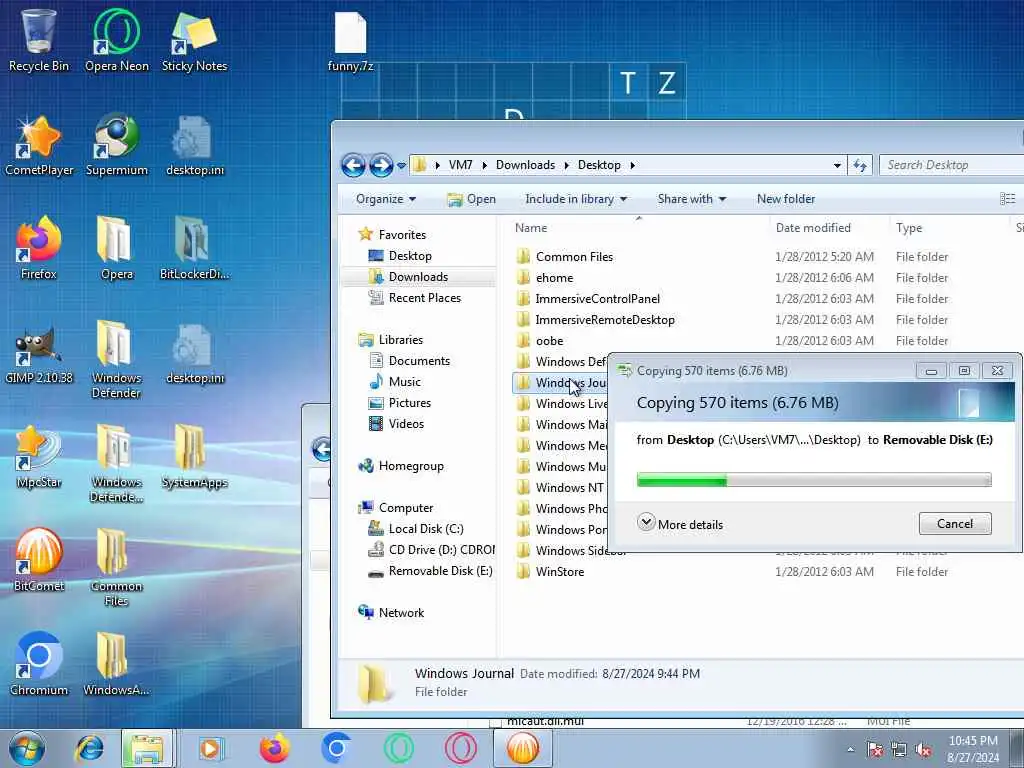Viewport: 1024px width, 768px height.
Task: Cancel the copy operation
Action: (x=955, y=524)
